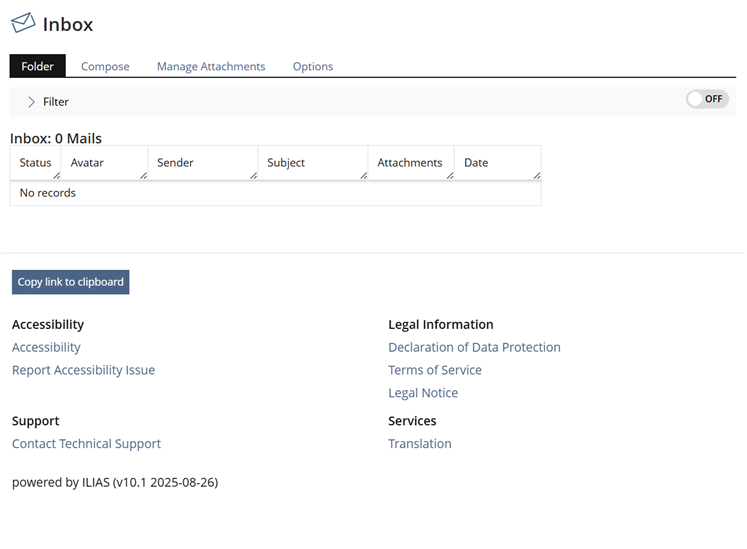The width and height of the screenshot is (747, 549).
Task: Select the Options tab
Action: (x=313, y=66)
